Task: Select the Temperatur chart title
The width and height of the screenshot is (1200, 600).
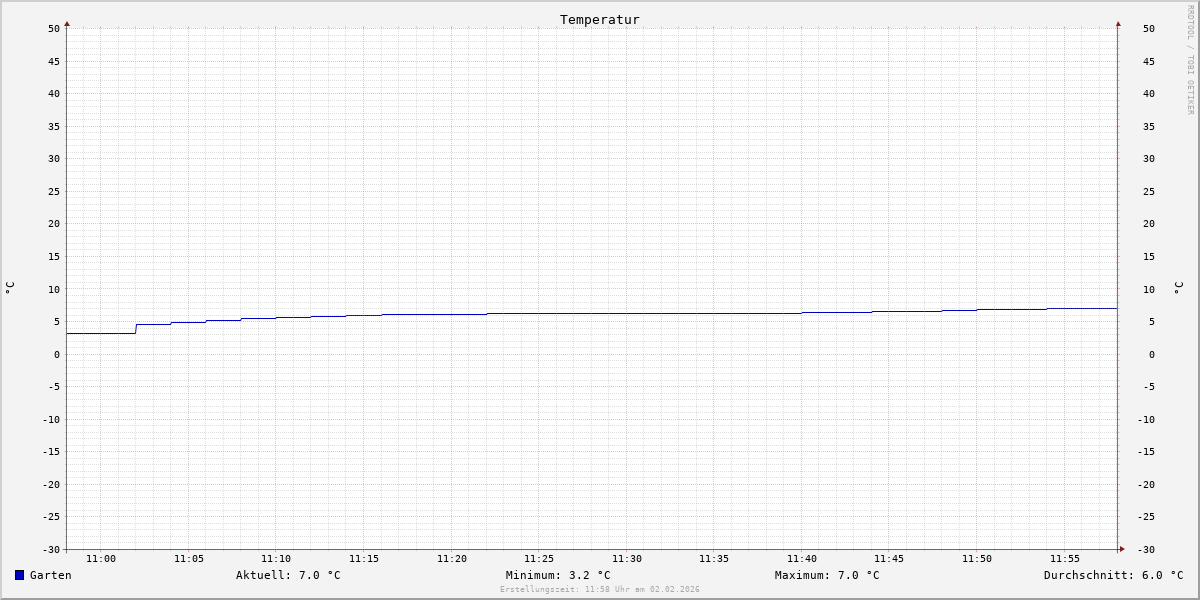Action: [x=600, y=19]
